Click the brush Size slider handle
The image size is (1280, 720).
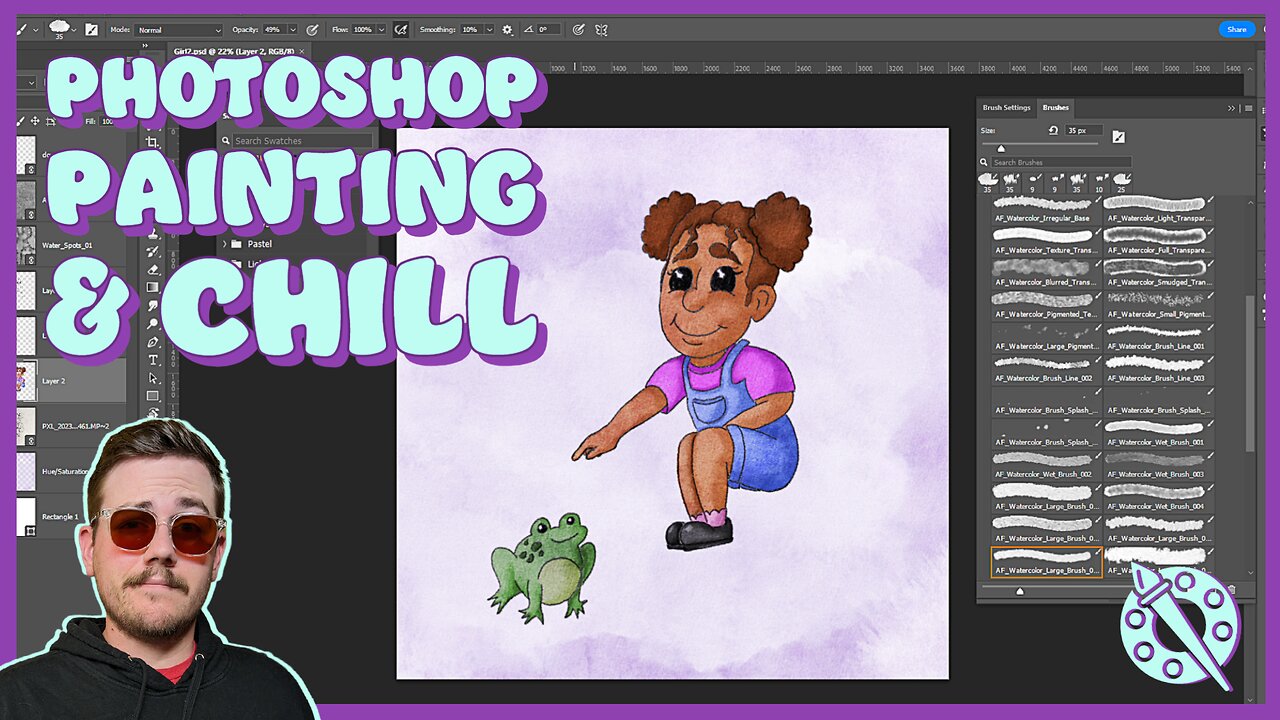[x=1001, y=149]
